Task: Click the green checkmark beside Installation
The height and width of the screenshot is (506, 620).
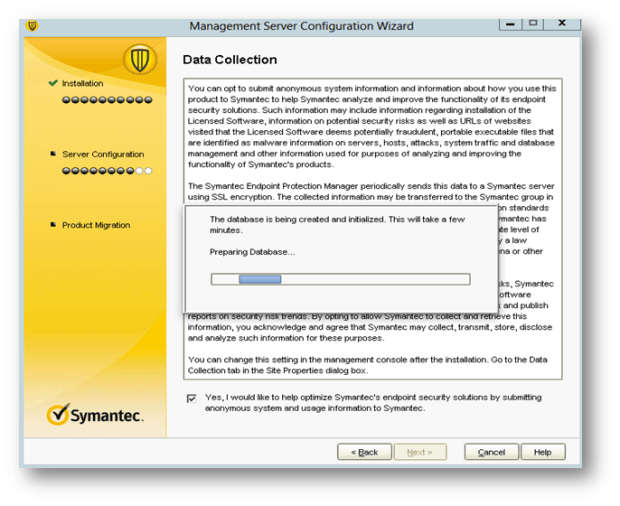Action: tap(53, 83)
